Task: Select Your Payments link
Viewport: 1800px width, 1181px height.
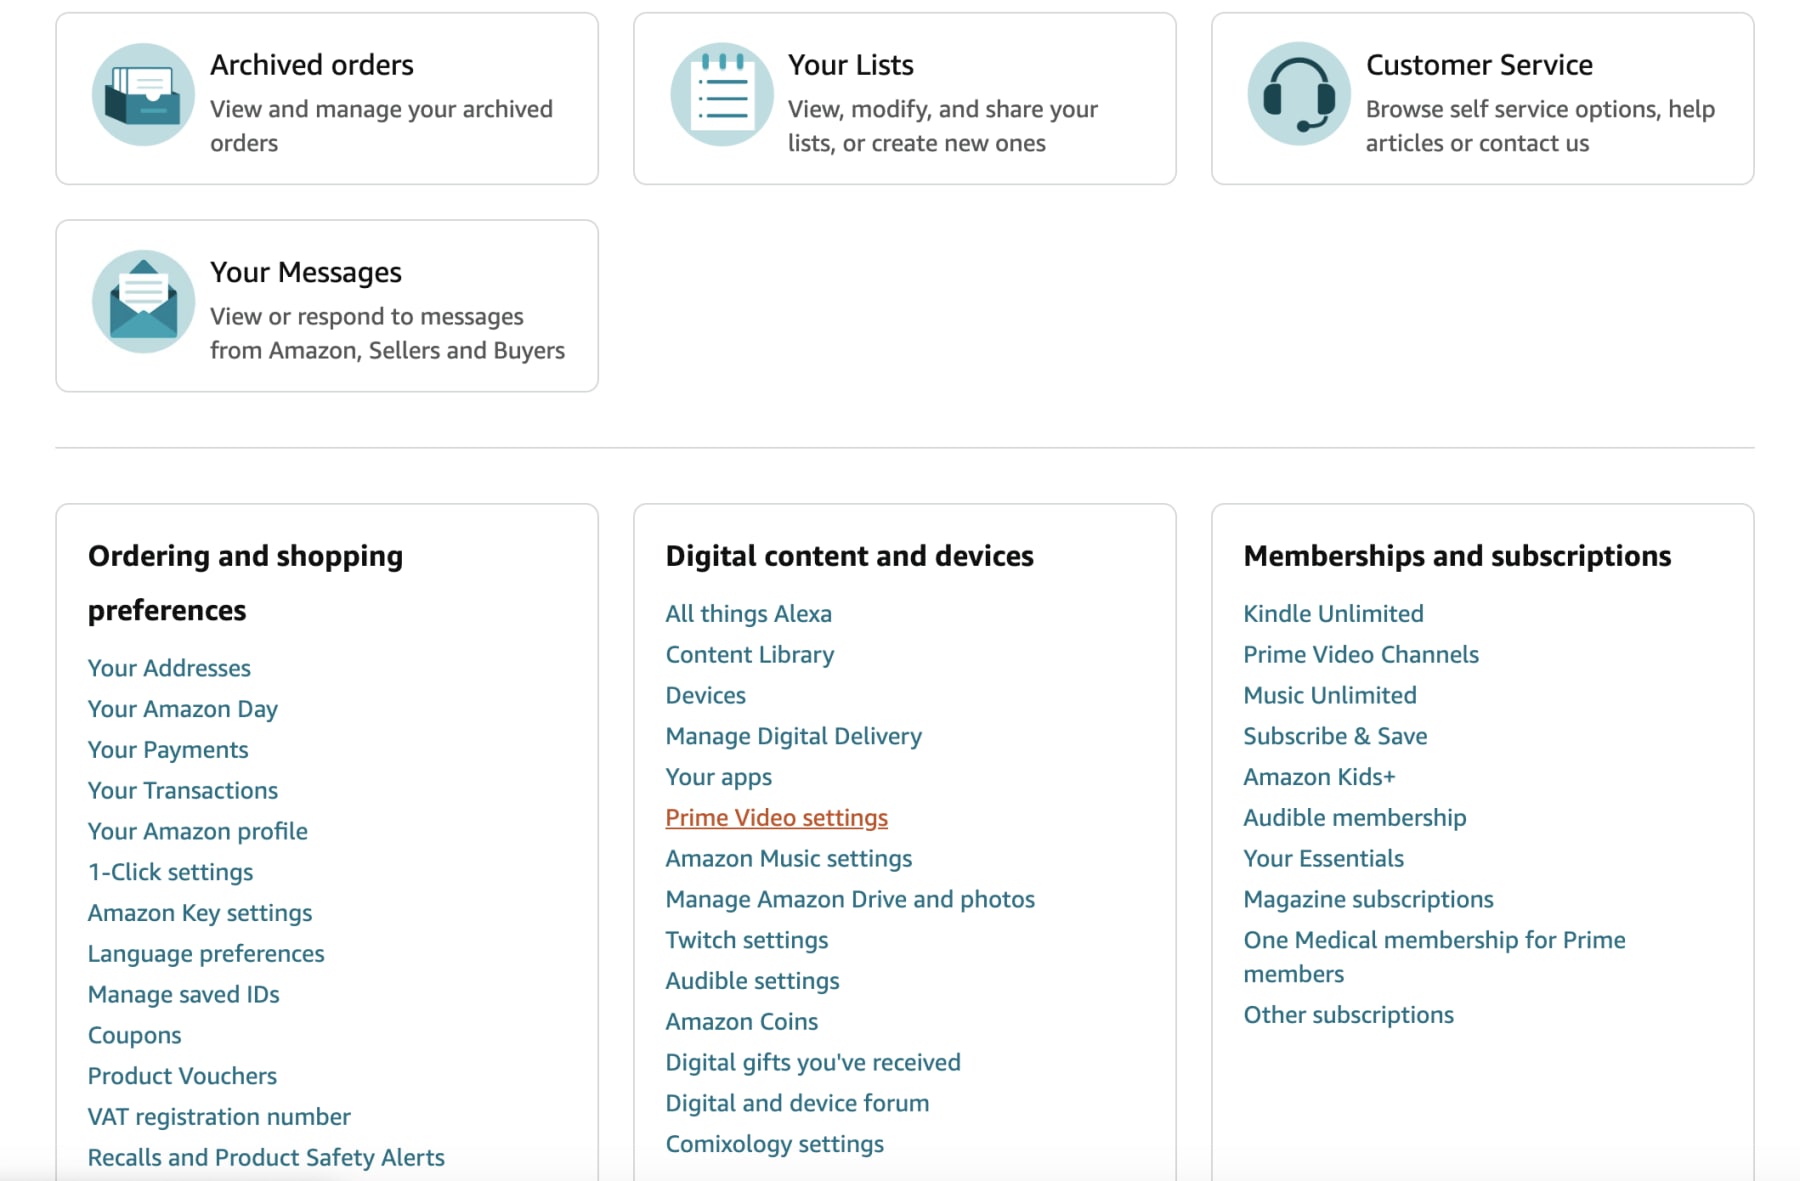Action: pyautogui.click(x=168, y=750)
